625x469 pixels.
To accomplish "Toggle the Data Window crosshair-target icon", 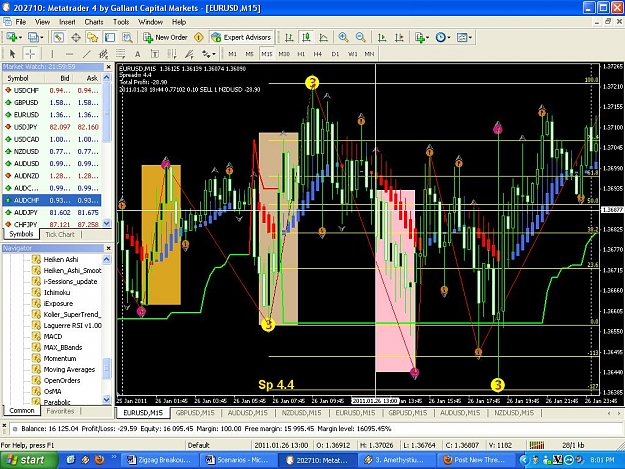I will 76,37.
